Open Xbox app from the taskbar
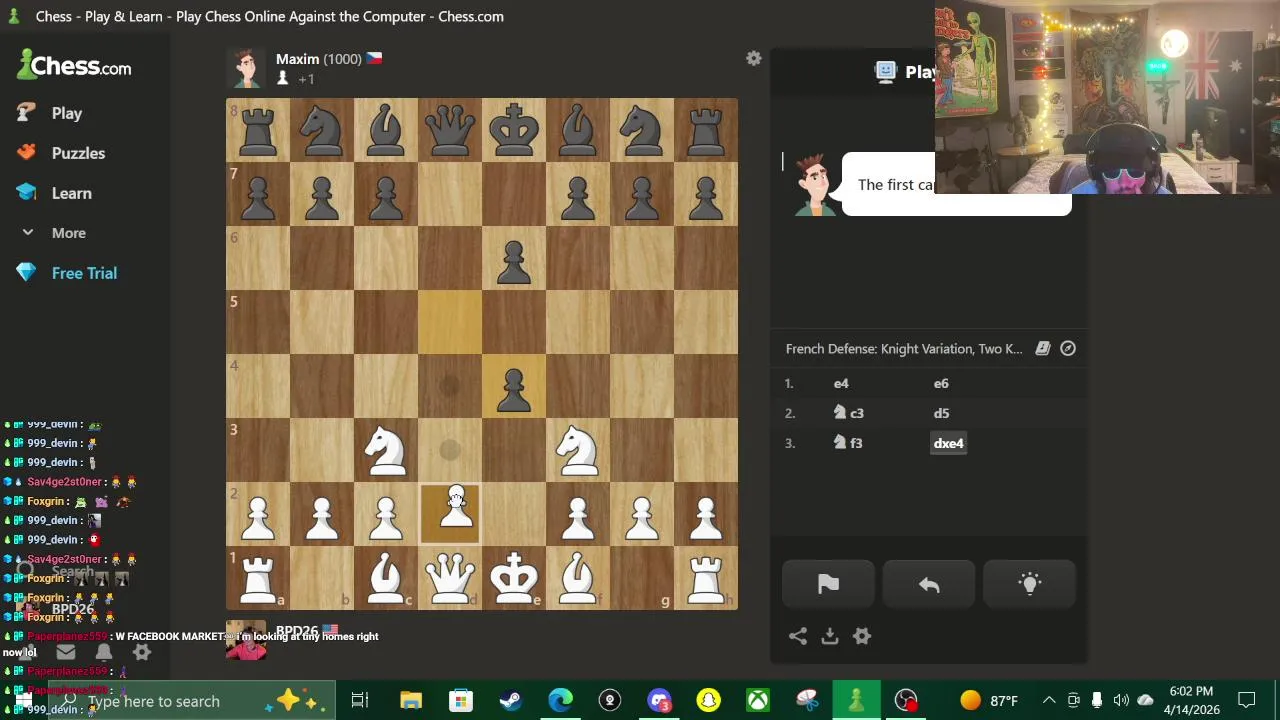Screen dimensions: 1280x720 click(758, 701)
